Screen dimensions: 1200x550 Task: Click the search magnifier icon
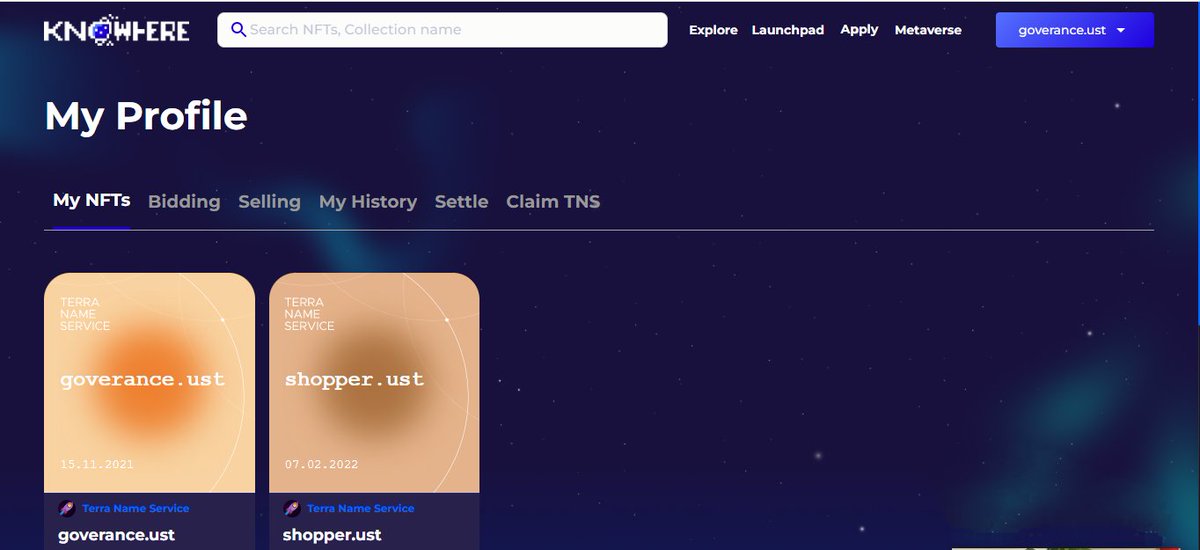point(238,30)
